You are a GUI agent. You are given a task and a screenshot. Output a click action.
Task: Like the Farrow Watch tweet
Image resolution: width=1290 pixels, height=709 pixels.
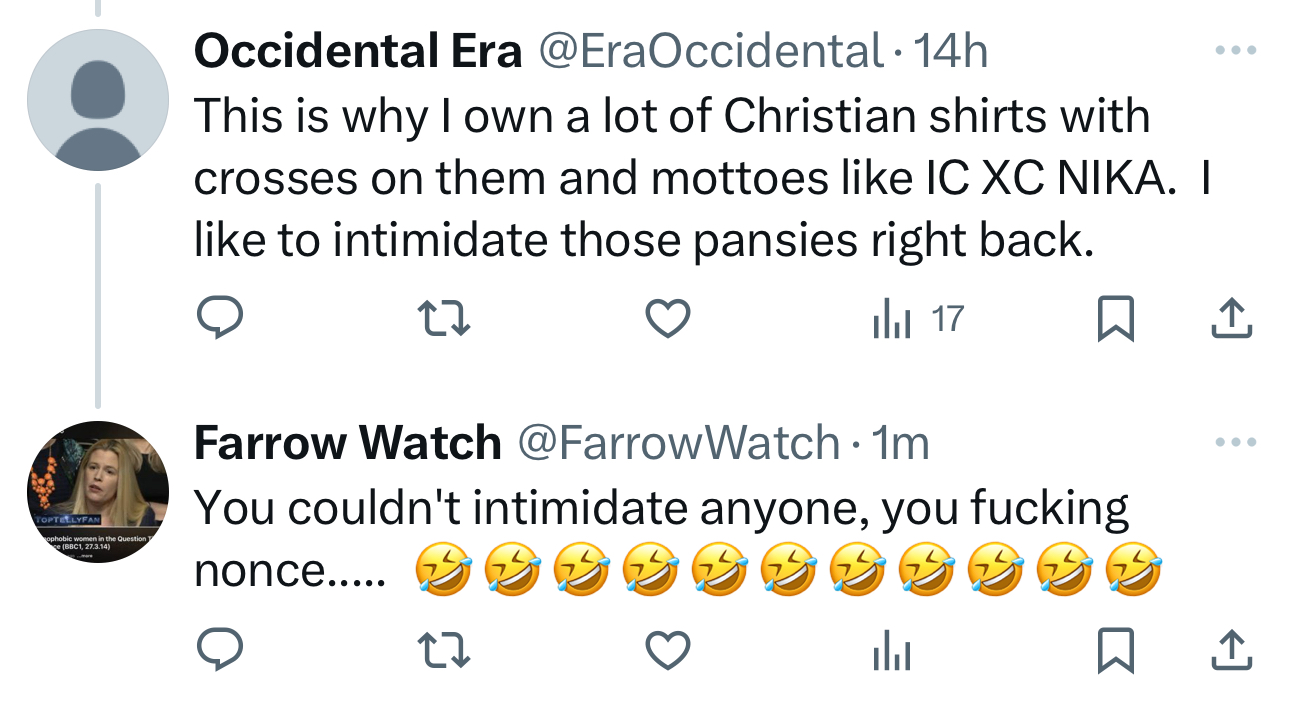click(x=668, y=652)
